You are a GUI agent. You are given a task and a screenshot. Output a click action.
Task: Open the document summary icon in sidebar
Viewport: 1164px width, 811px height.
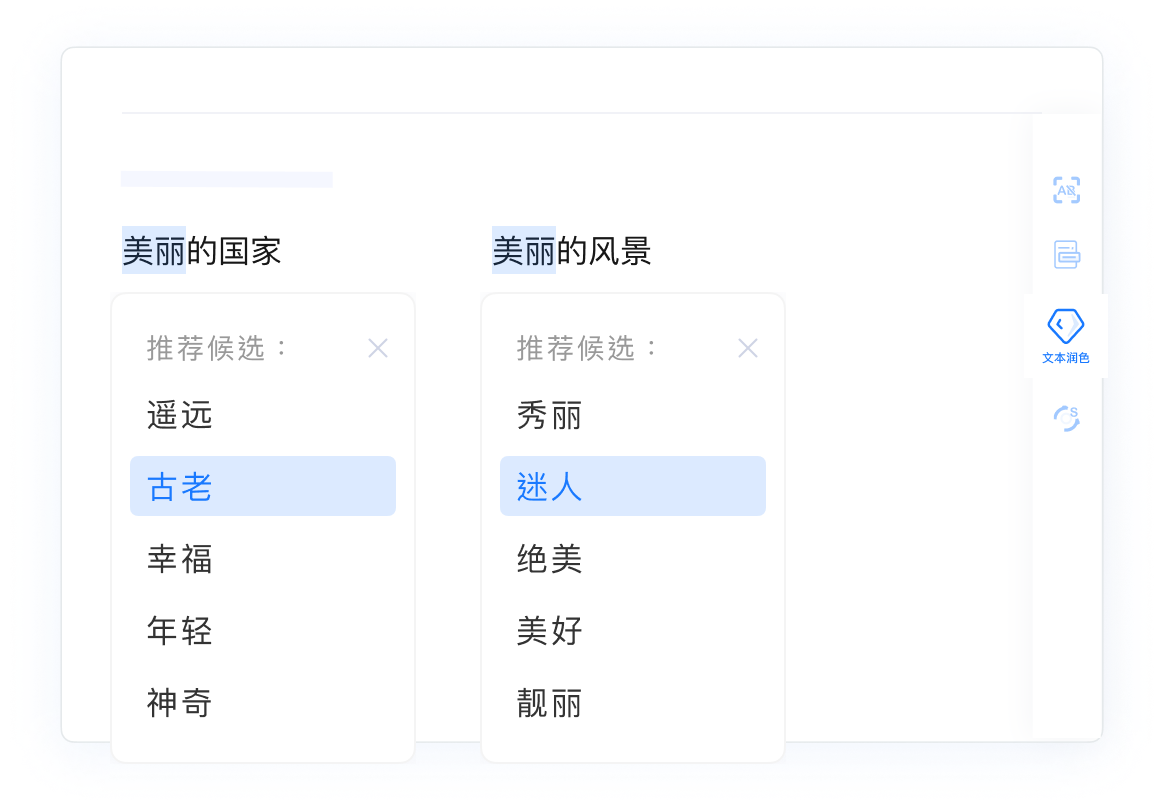point(1066,255)
